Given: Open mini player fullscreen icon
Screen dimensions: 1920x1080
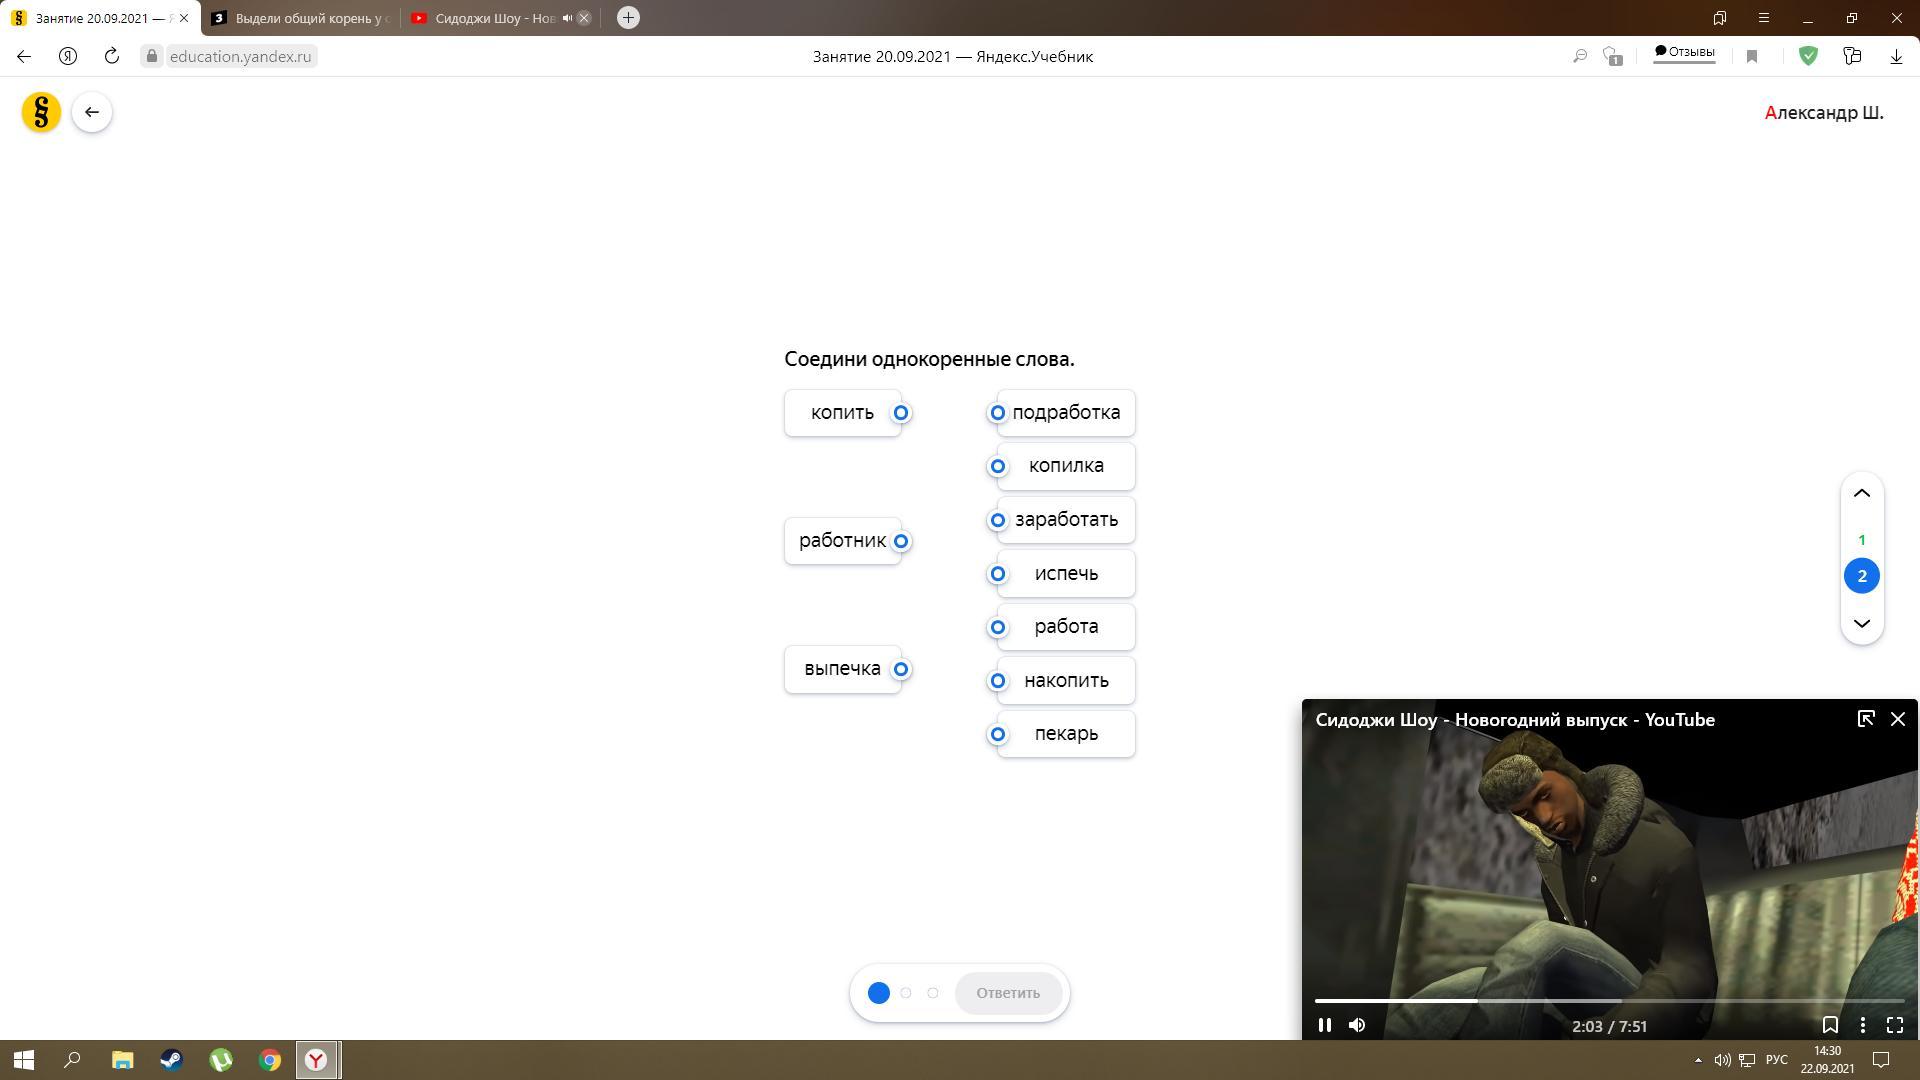Looking at the screenshot, I should coord(1894,1025).
